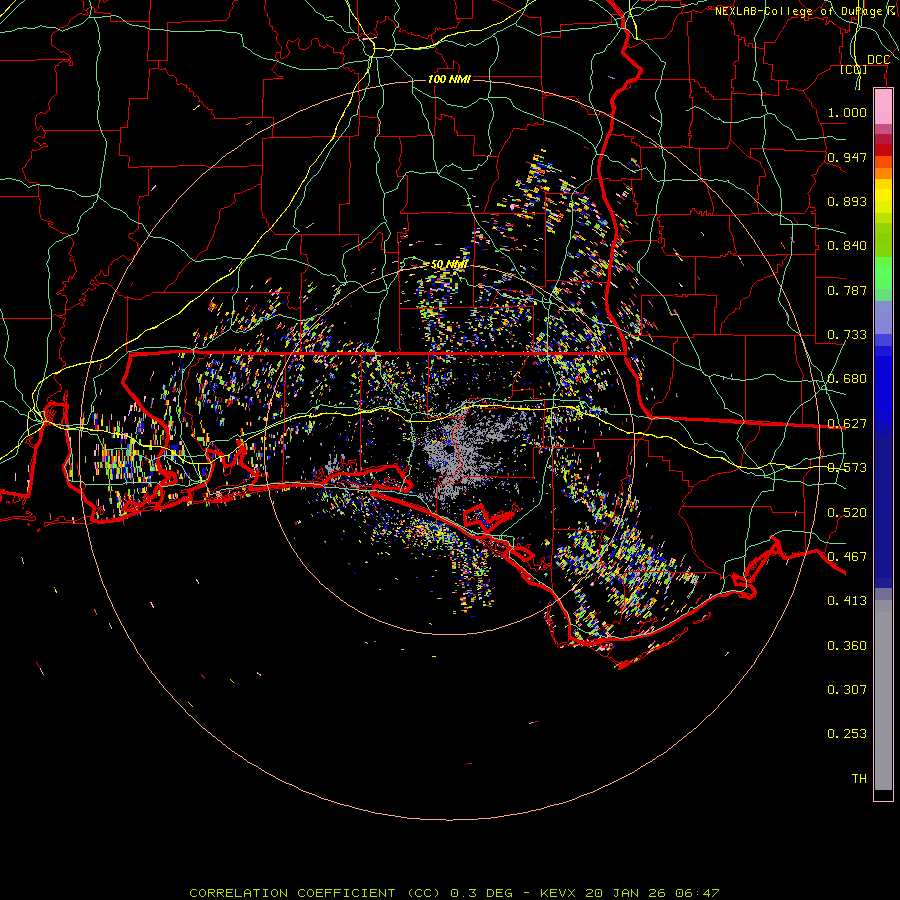Click the 0.467 color bar value

[847, 557]
